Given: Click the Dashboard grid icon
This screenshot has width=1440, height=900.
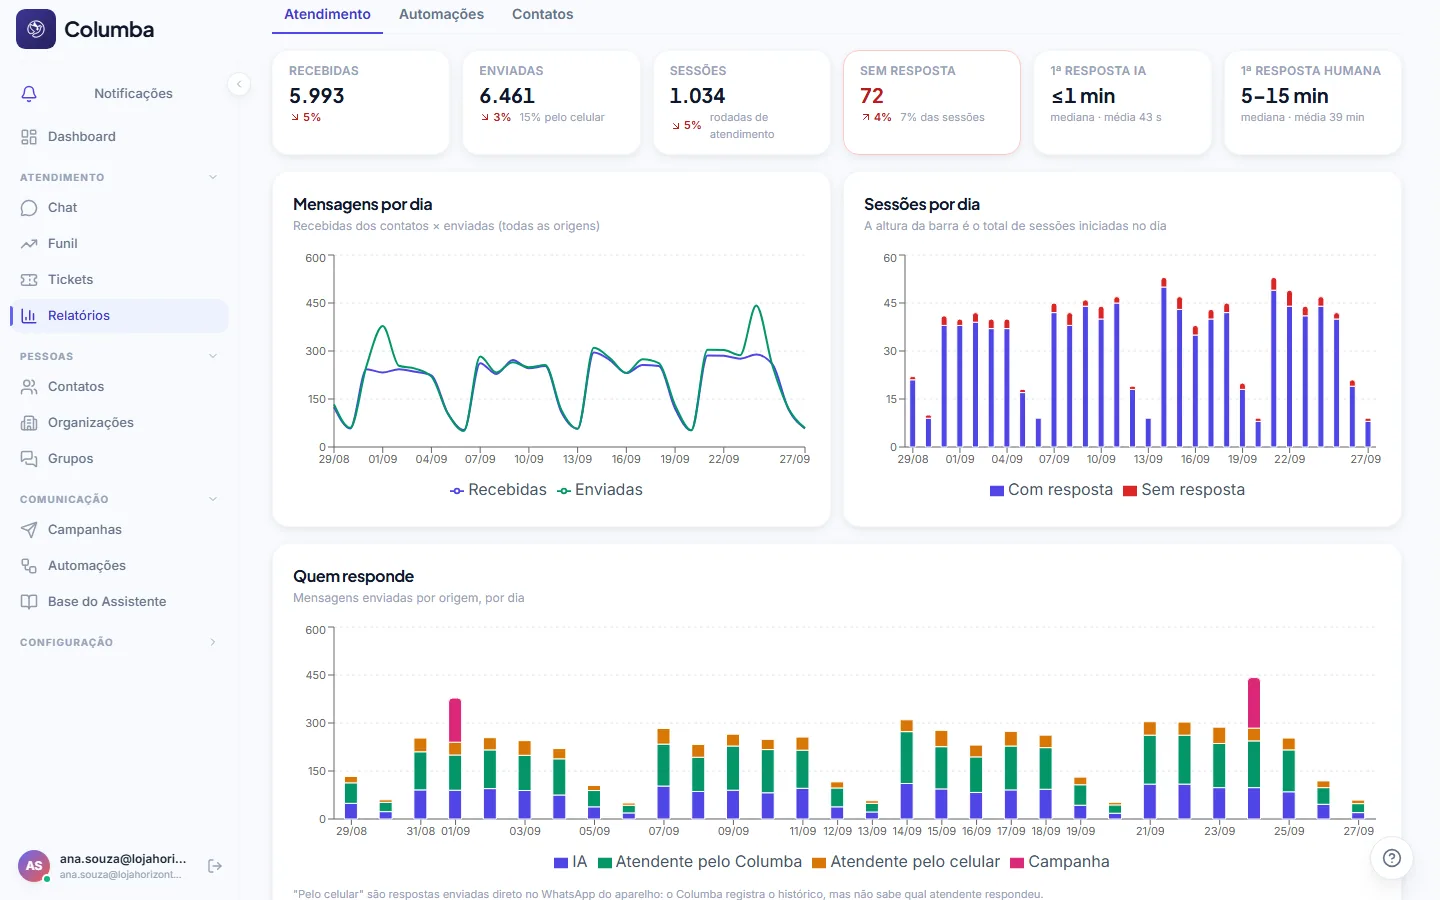Looking at the screenshot, I should point(29,137).
